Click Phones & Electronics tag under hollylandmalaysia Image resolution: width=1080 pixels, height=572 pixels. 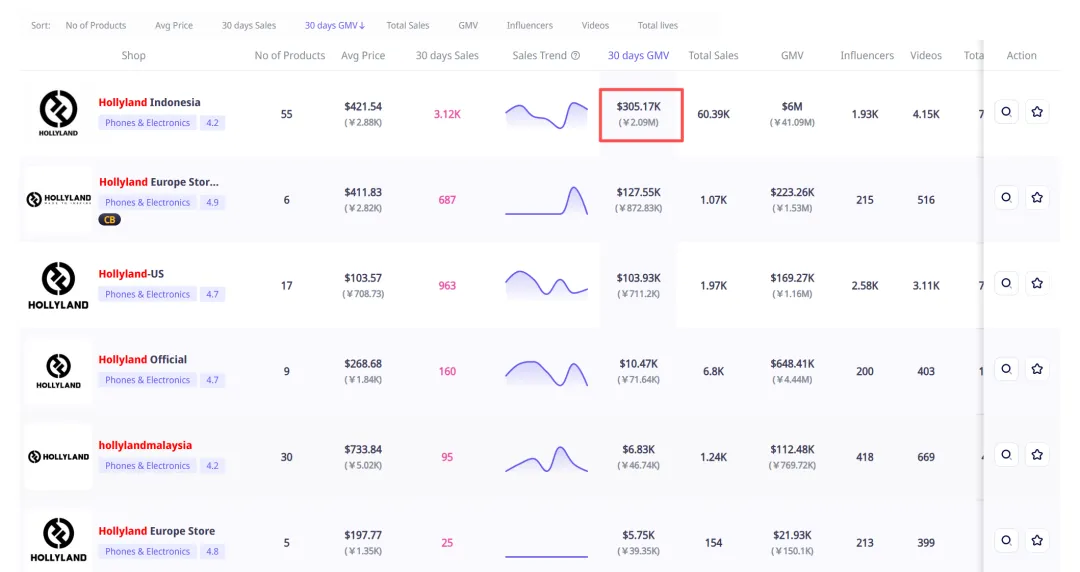click(147, 466)
